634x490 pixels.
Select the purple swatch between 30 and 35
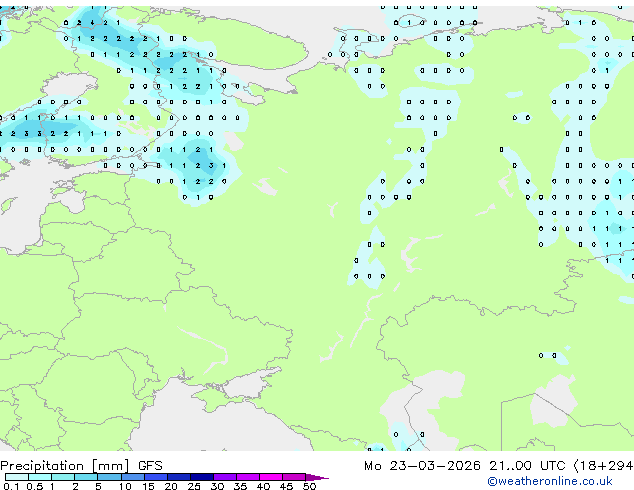[x=225, y=477]
